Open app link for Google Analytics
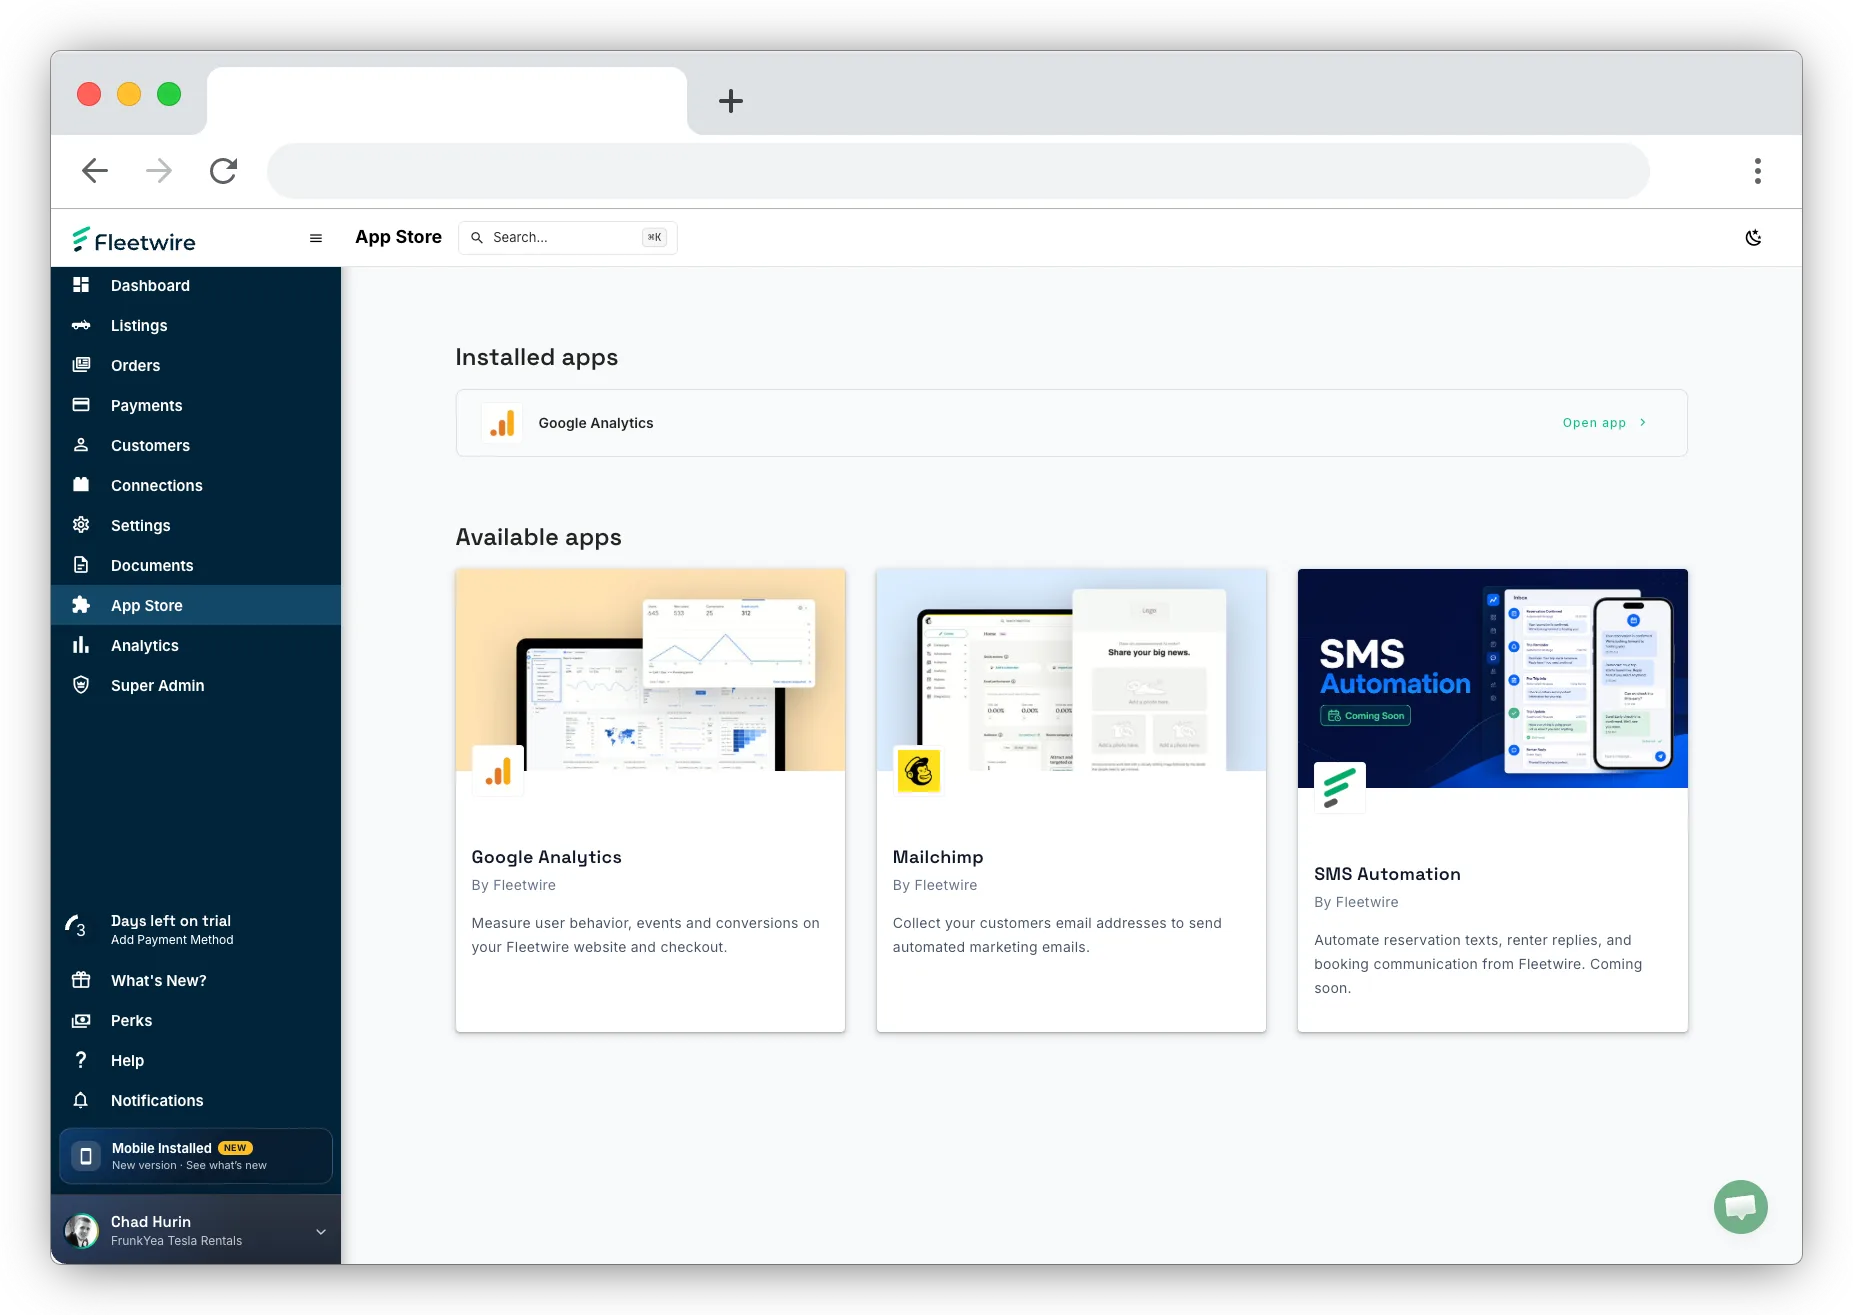 point(1594,423)
